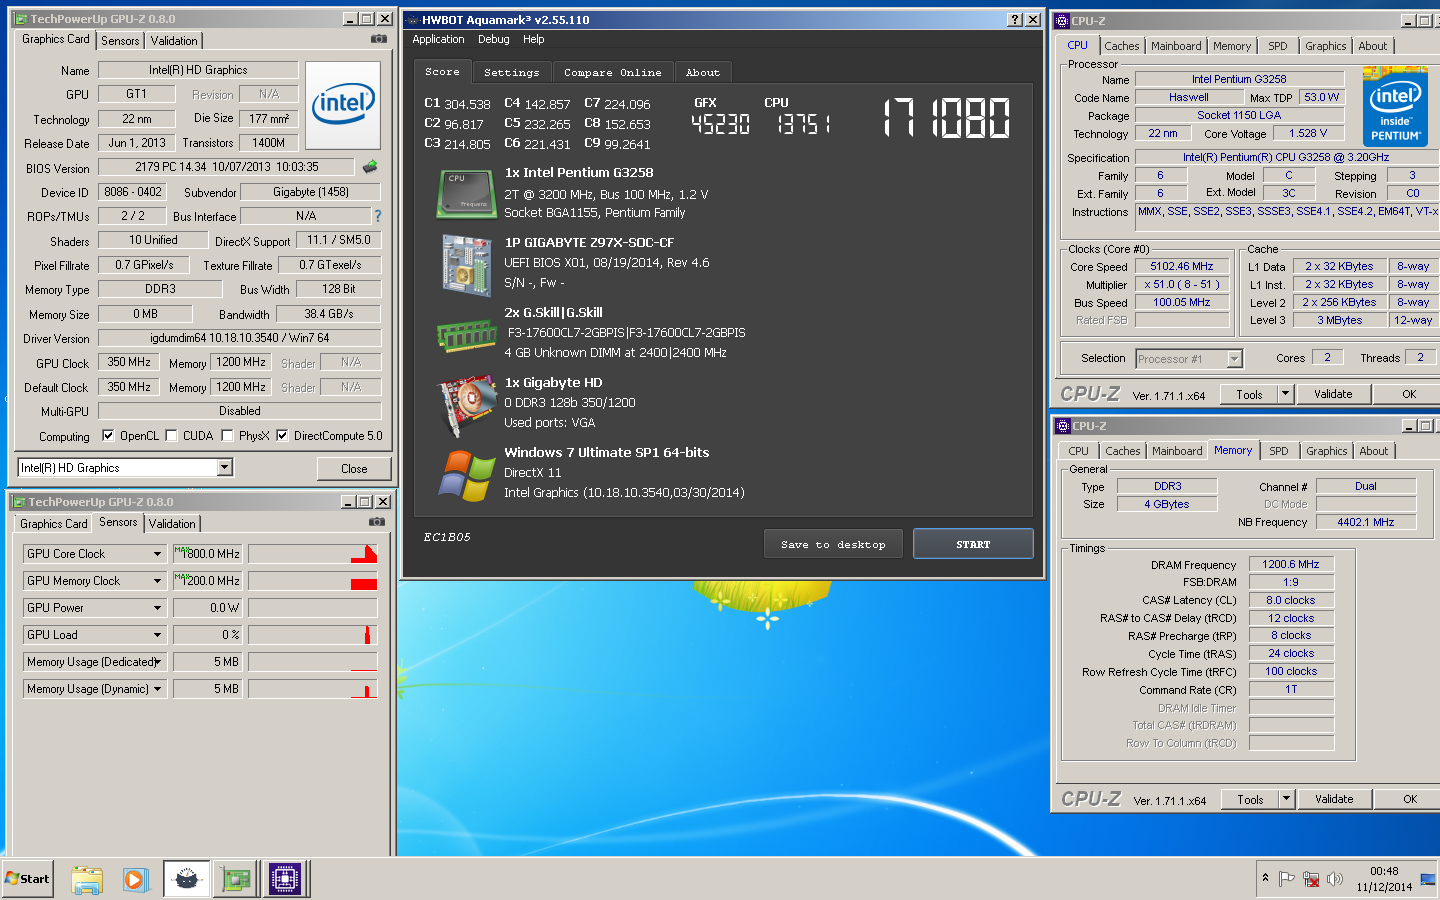Image resolution: width=1440 pixels, height=900 pixels.
Task: Show hidden tray icons arrow
Action: pos(1265,878)
